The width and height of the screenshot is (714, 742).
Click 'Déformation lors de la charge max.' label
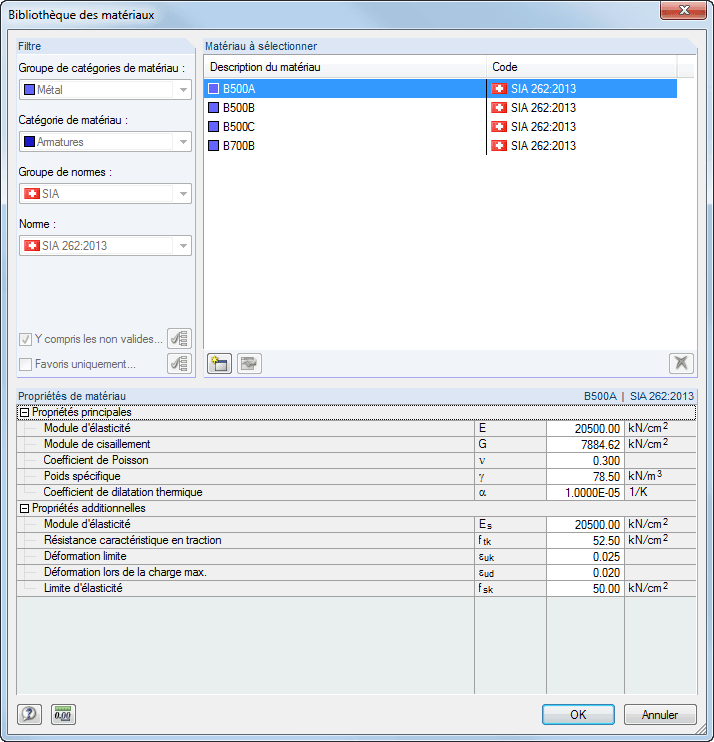click(125, 572)
